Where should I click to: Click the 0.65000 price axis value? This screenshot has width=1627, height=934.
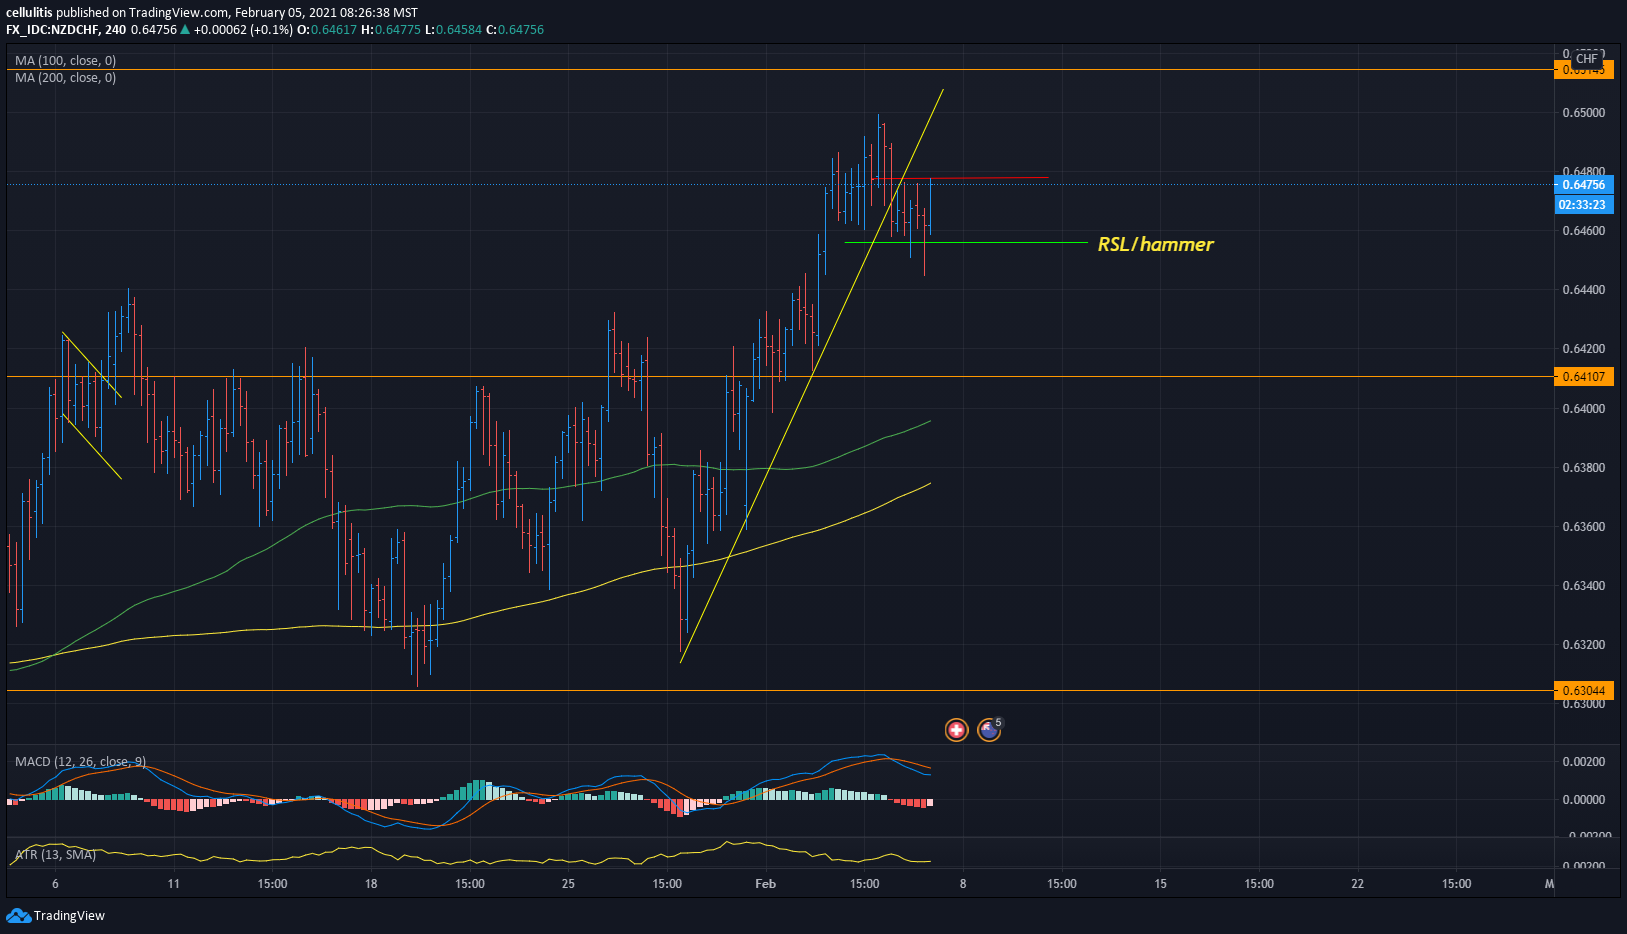[1583, 113]
